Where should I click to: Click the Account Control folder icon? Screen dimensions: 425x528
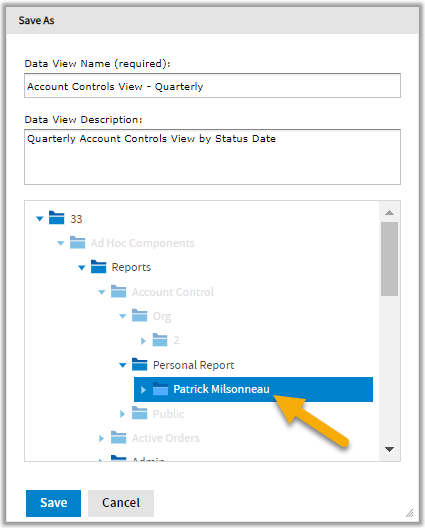(x=119, y=291)
